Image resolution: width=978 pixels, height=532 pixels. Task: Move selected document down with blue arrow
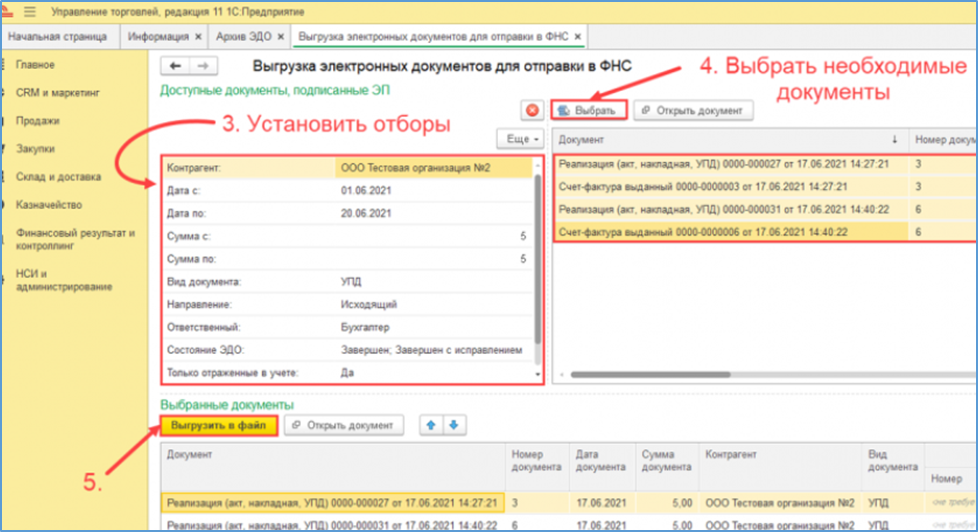coord(454,425)
